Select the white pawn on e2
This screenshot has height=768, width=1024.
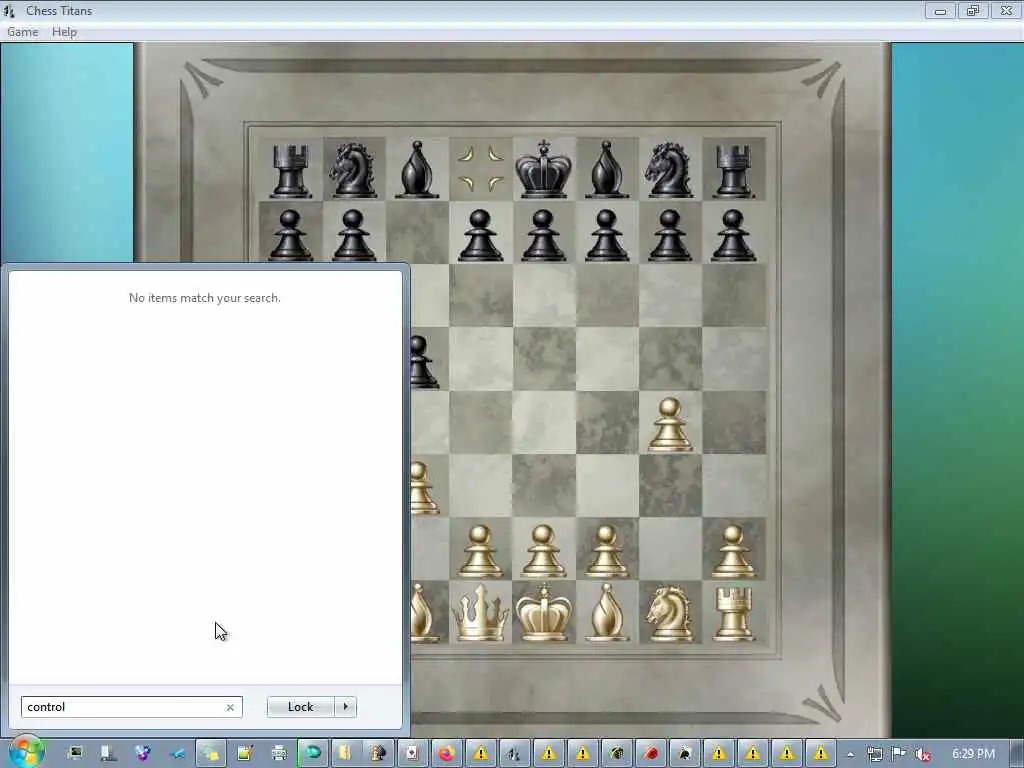point(543,552)
